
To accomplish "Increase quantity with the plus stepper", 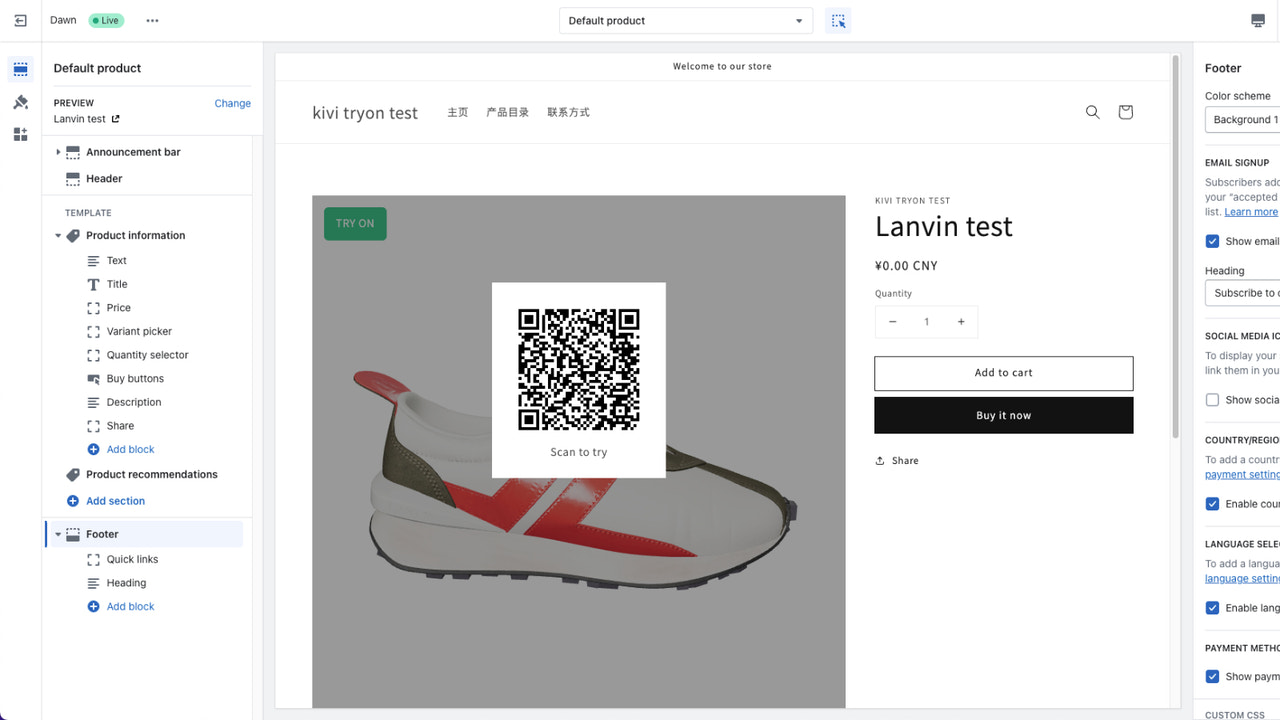I will [x=960, y=321].
